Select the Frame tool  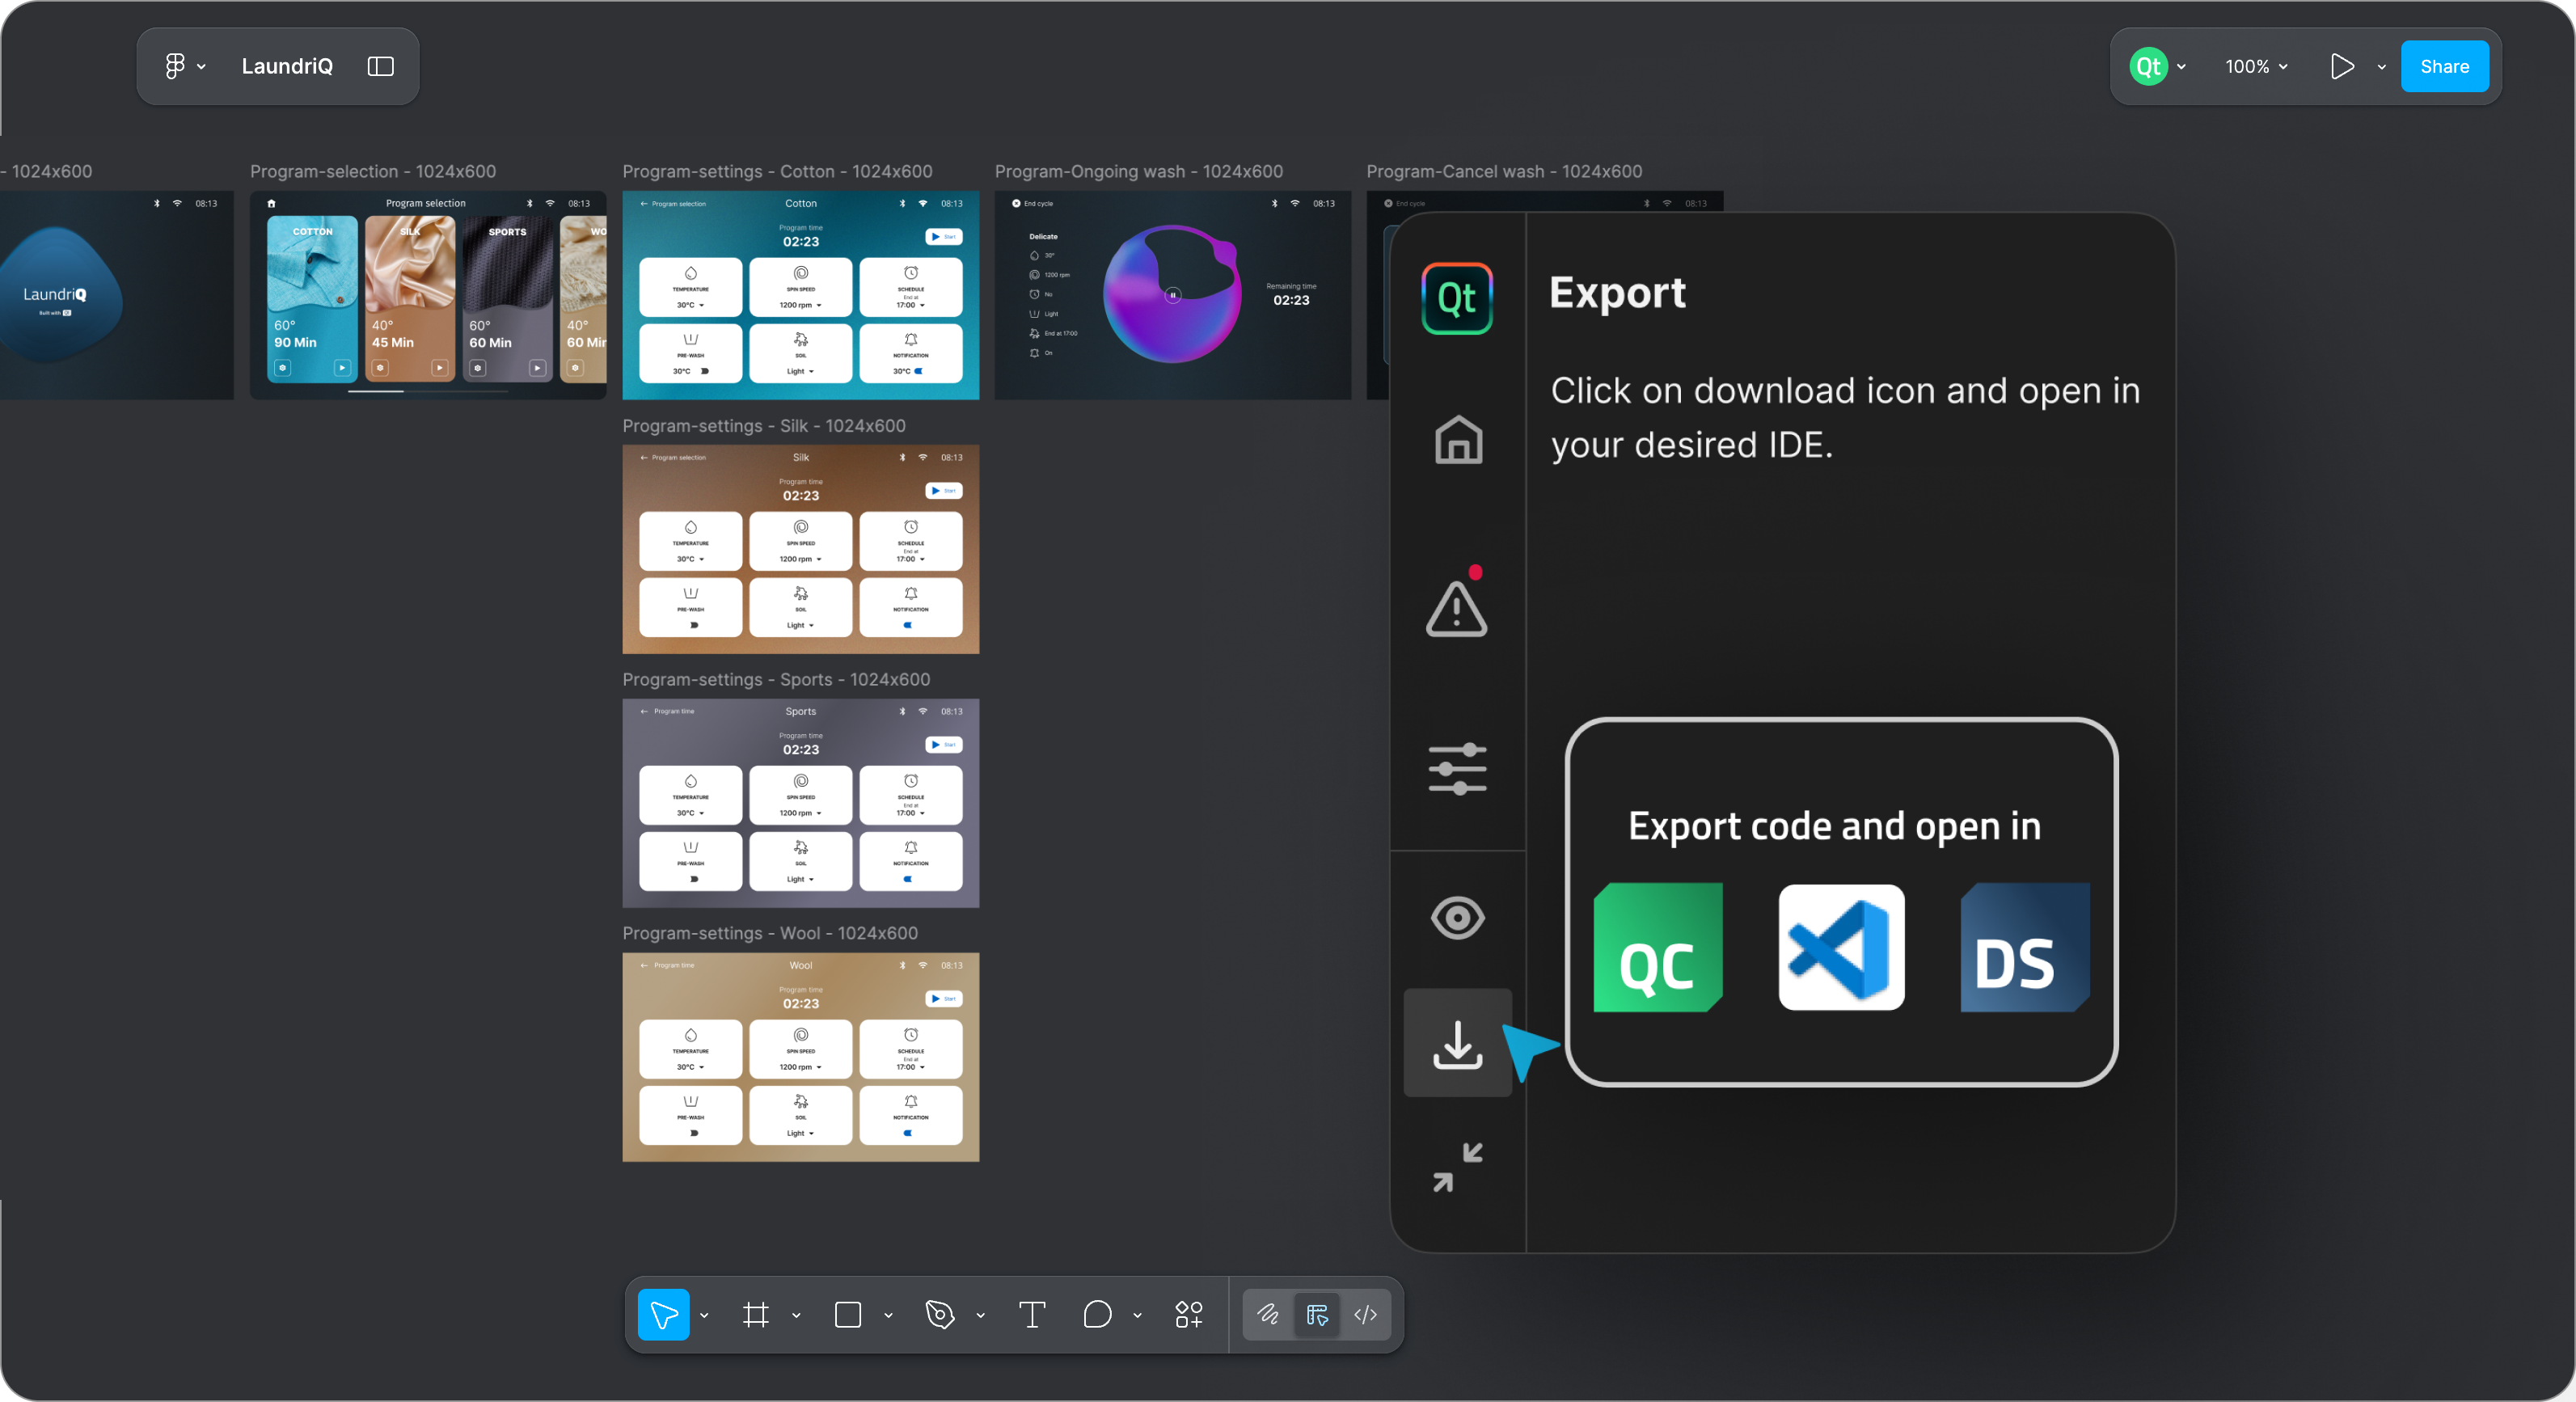pyautogui.click(x=756, y=1314)
